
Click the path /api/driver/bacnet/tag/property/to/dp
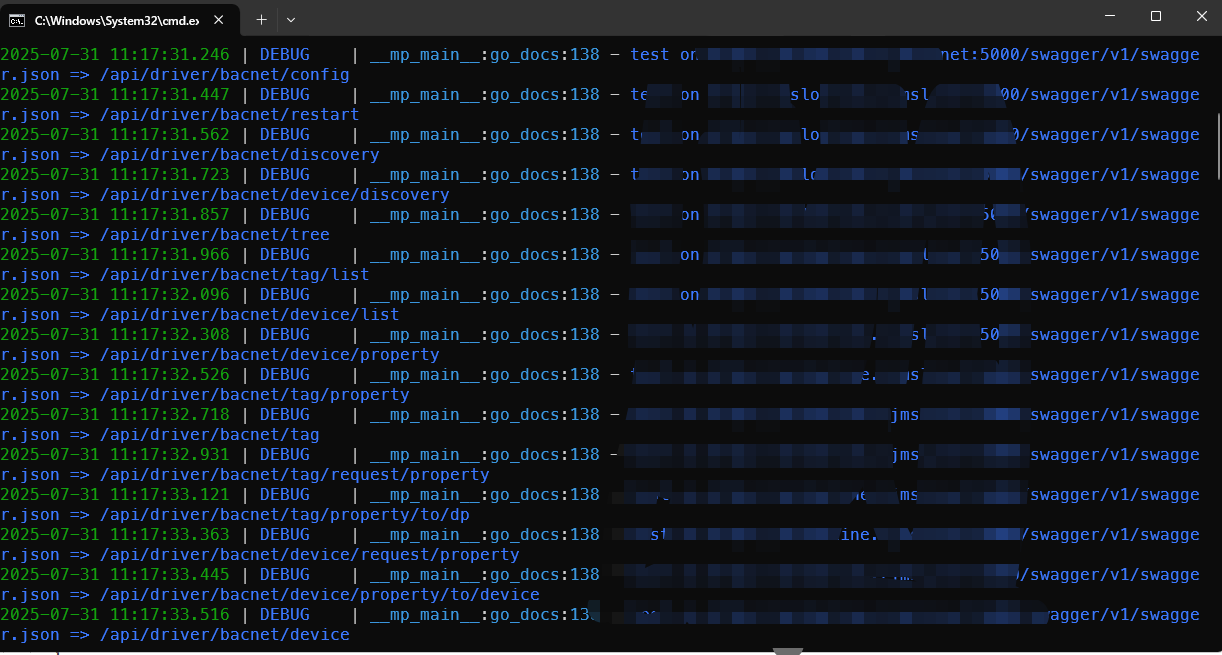coord(285,515)
